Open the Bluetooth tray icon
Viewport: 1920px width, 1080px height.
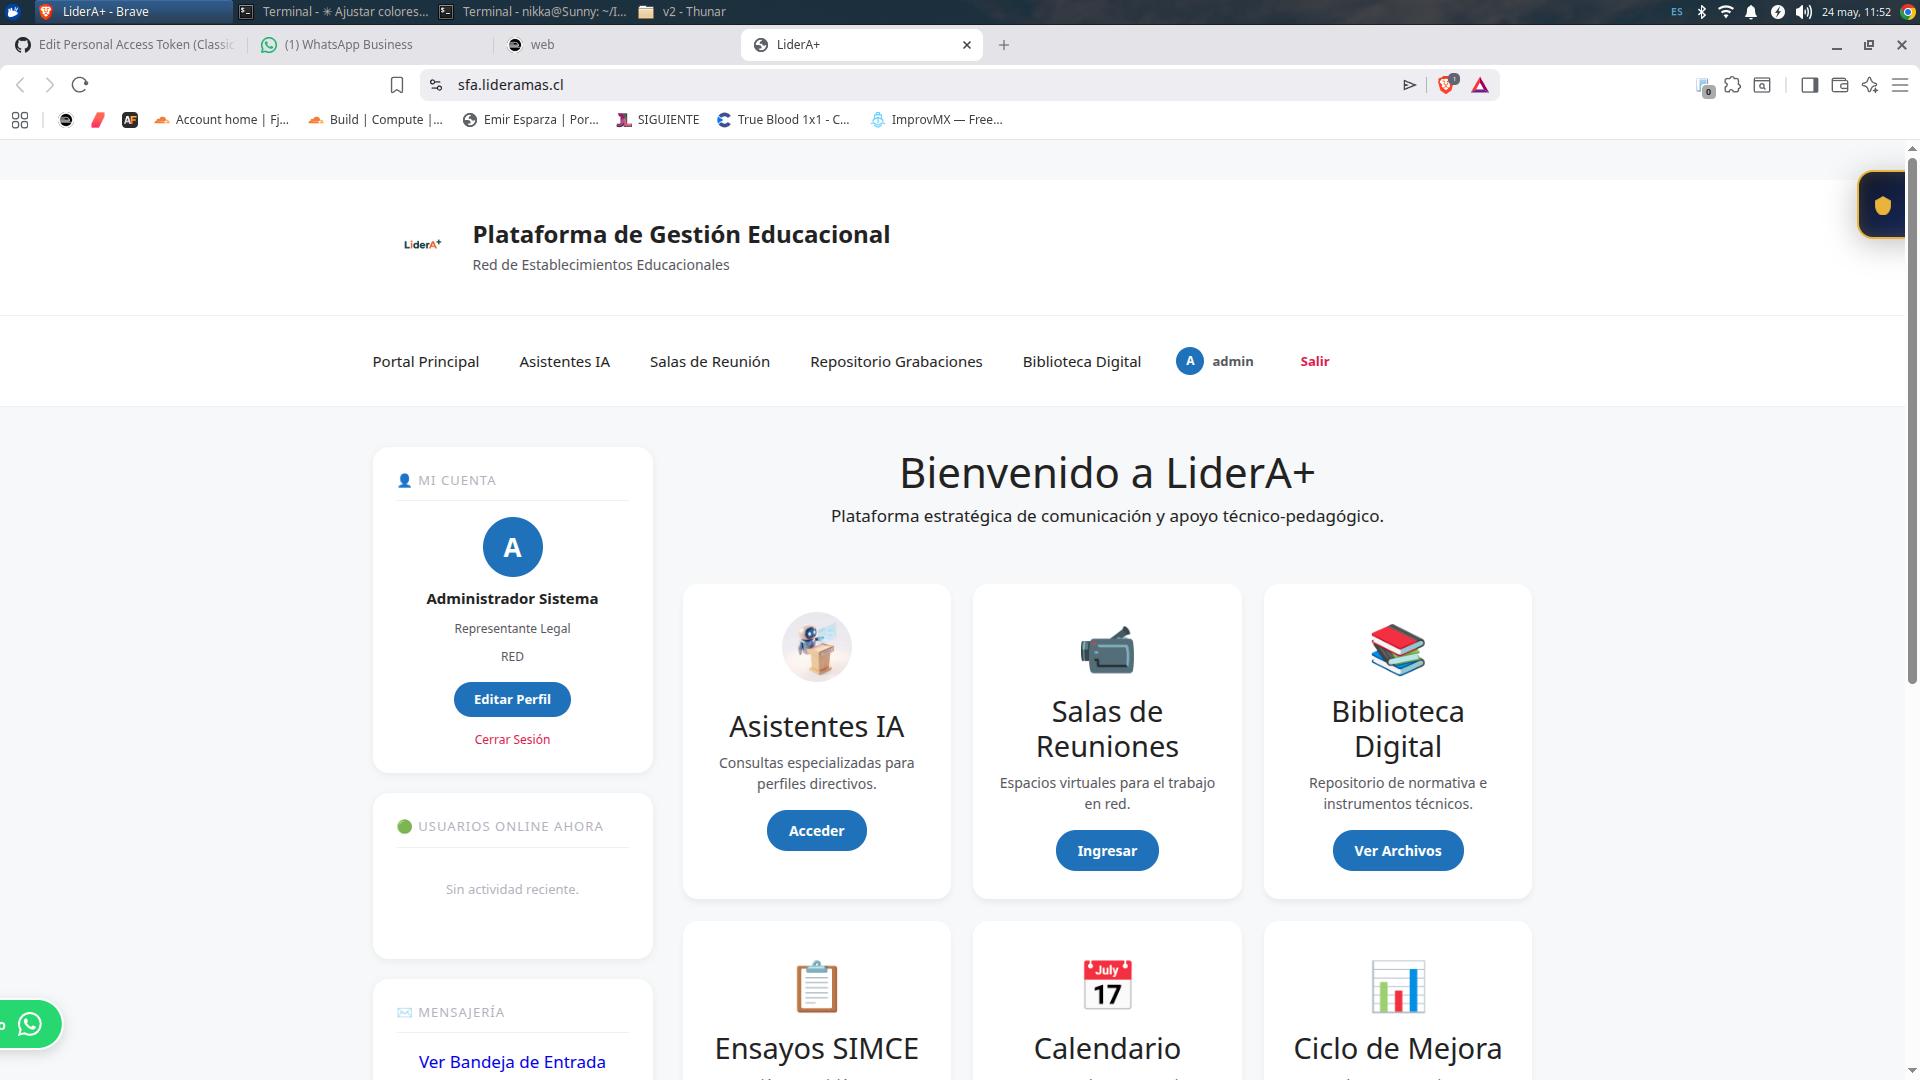point(1702,12)
